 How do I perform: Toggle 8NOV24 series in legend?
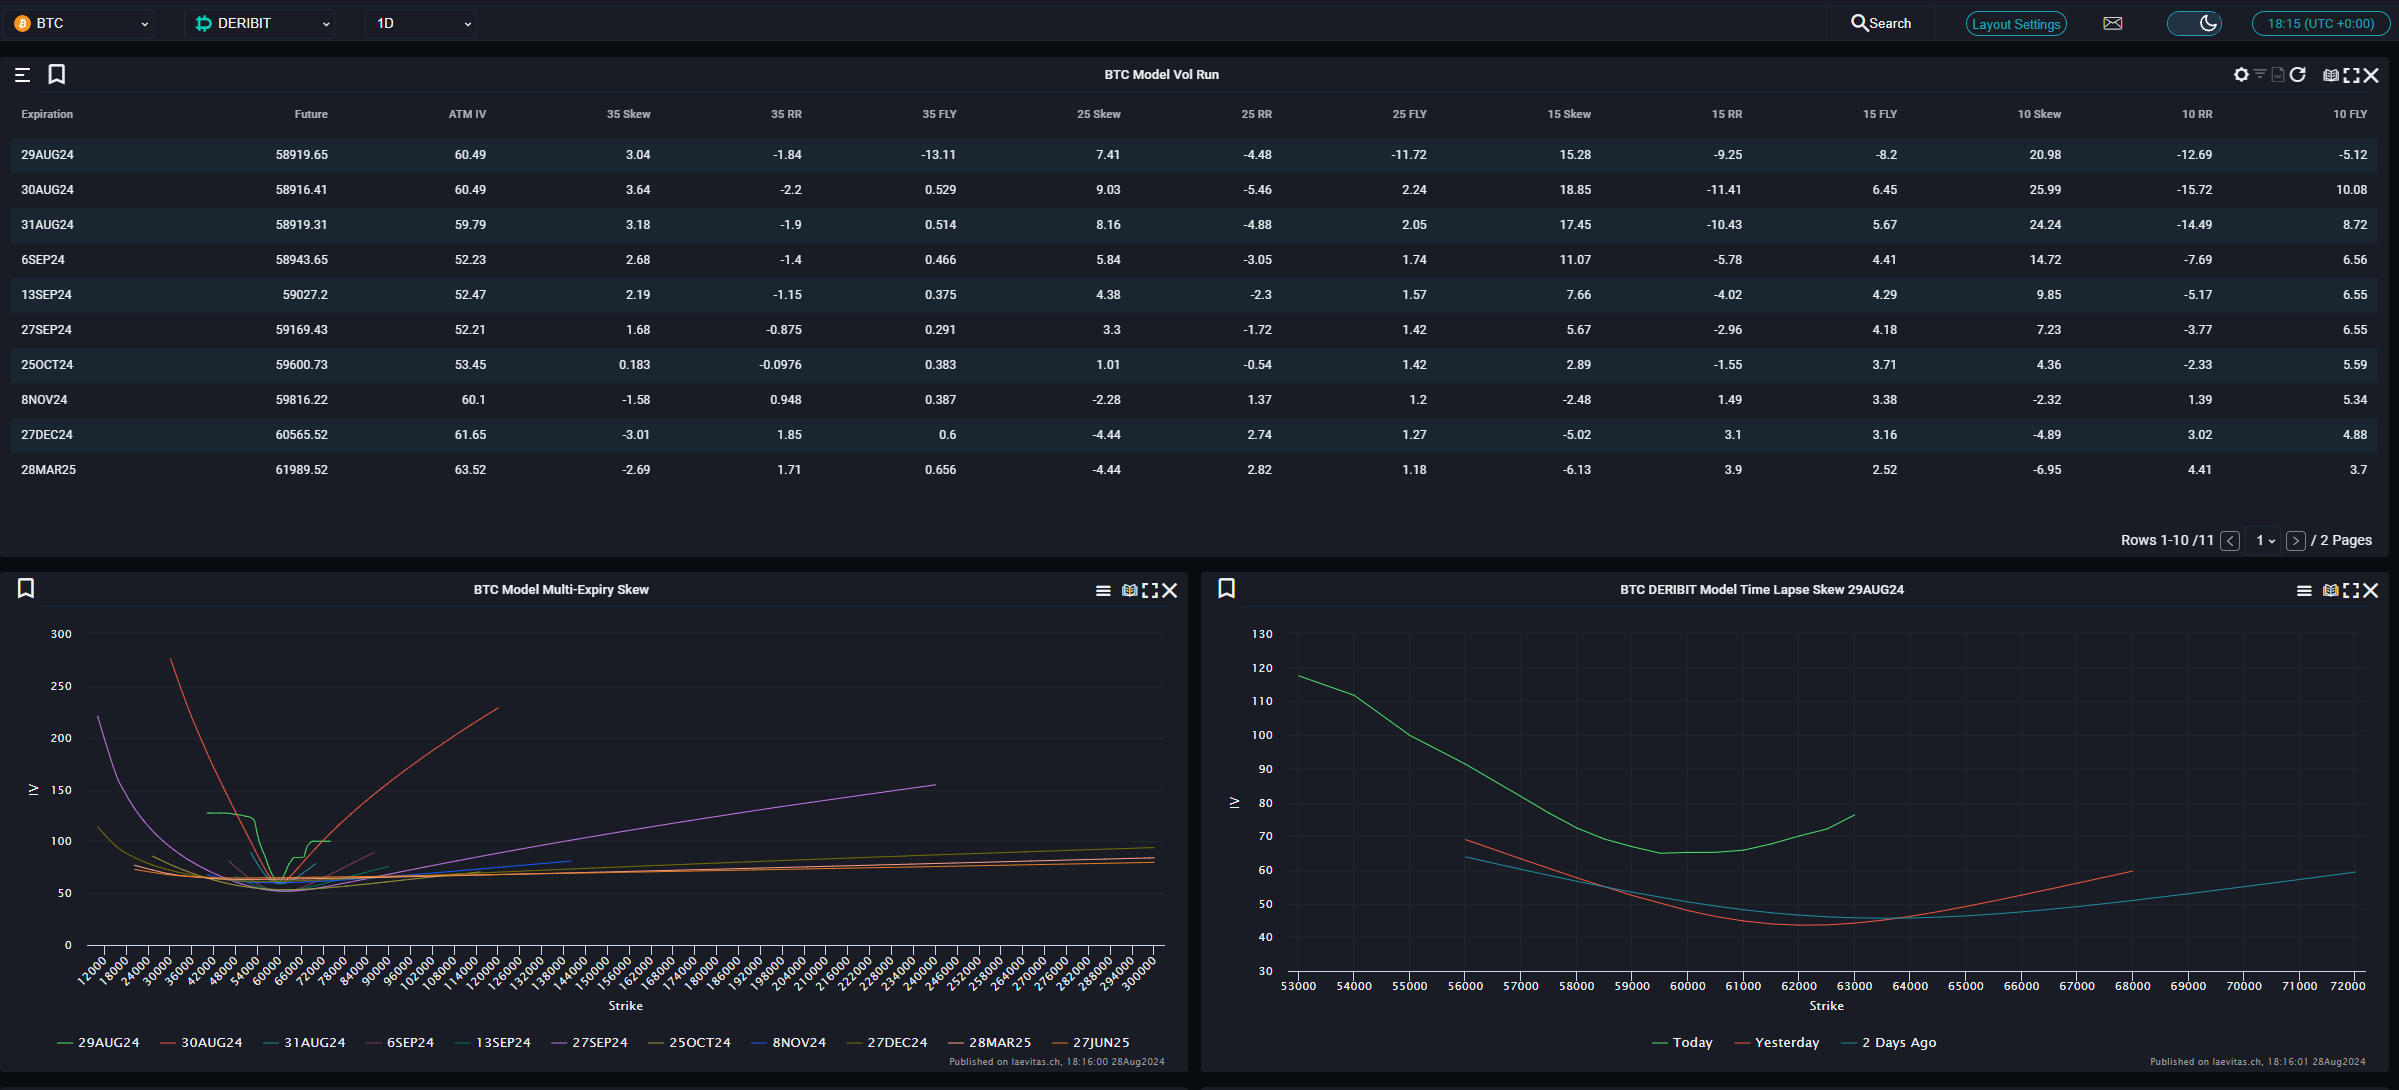[788, 1043]
